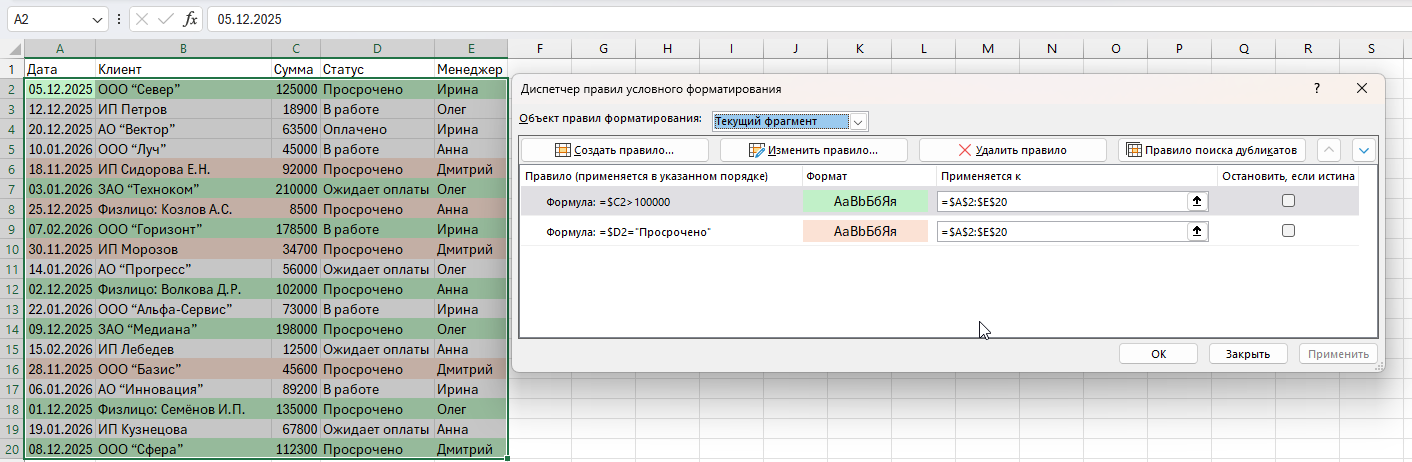Confirm the dialog with OK
The width and height of the screenshot is (1412, 462).
(x=1158, y=353)
